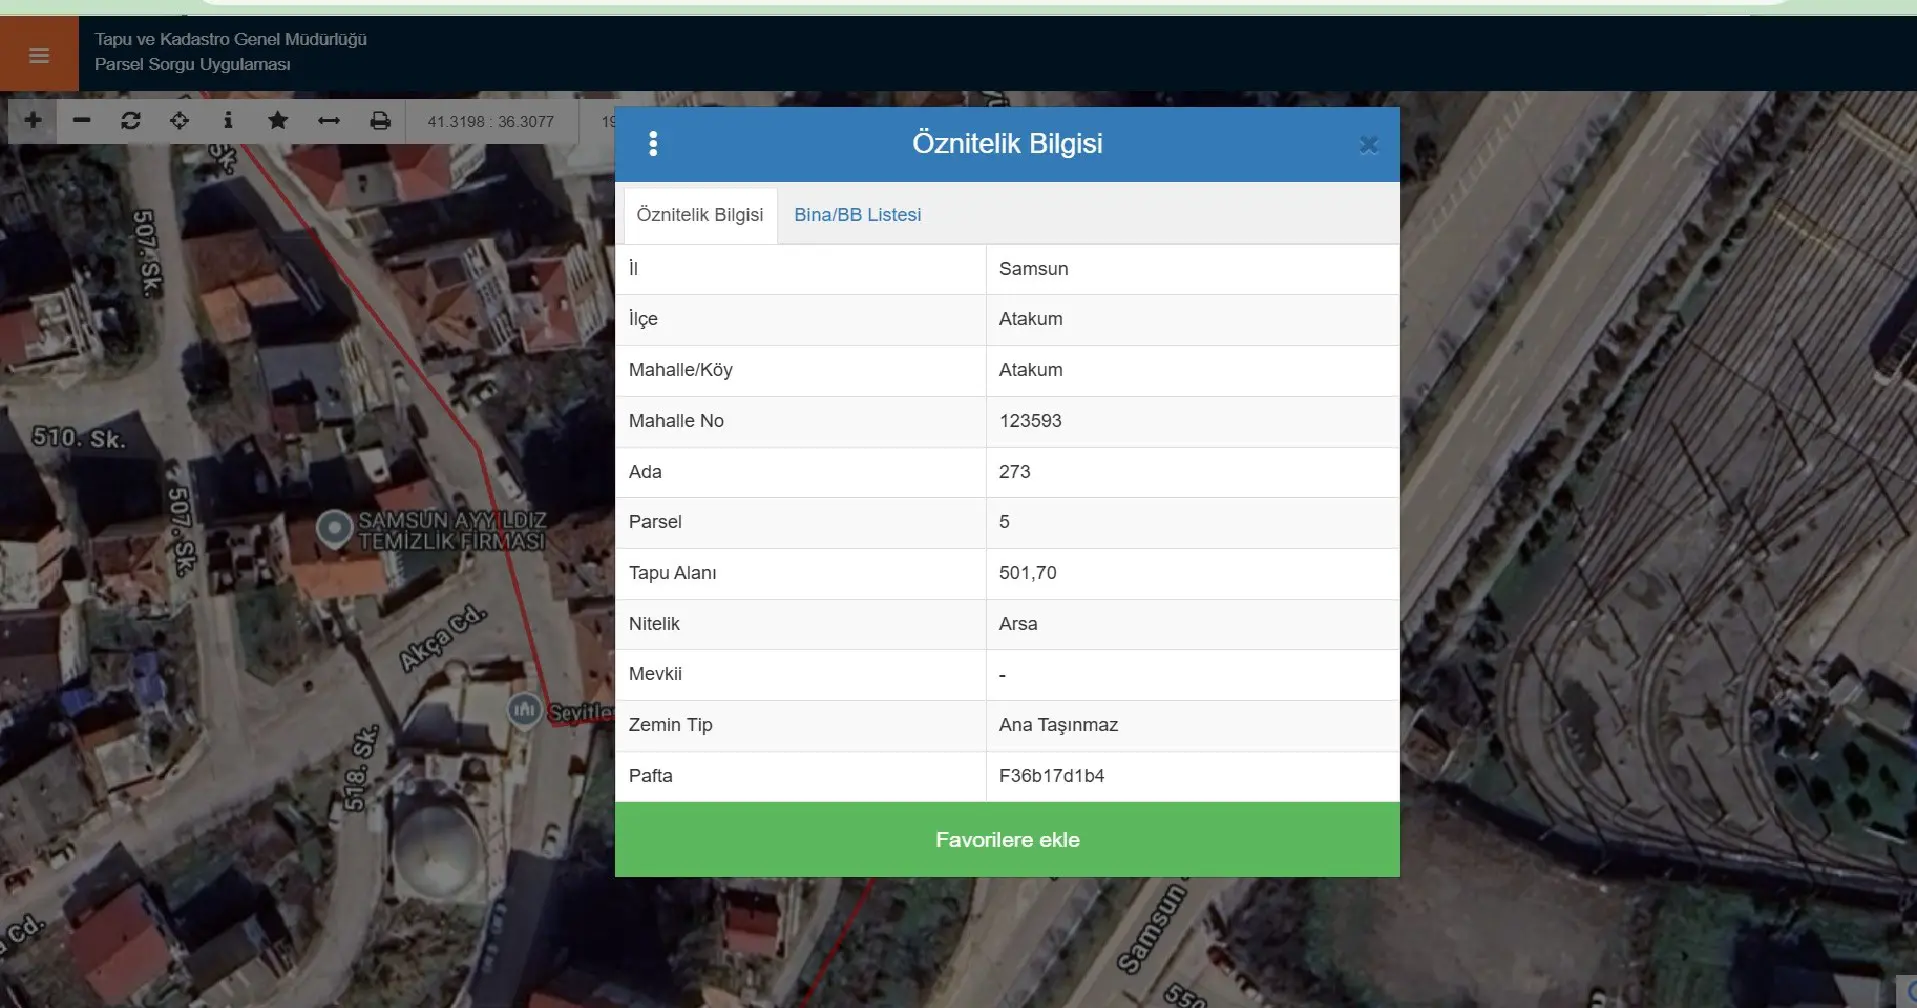Image resolution: width=1917 pixels, height=1008 pixels.
Task: Zoom in with the plus tool
Action: (x=33, y=120)
